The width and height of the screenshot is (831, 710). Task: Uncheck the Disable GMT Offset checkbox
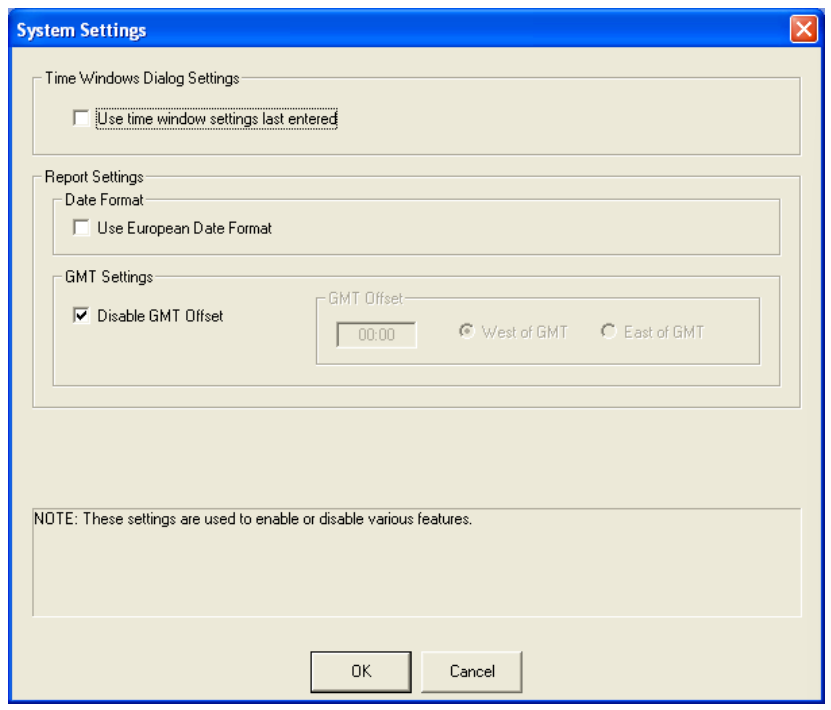[81, 316]
